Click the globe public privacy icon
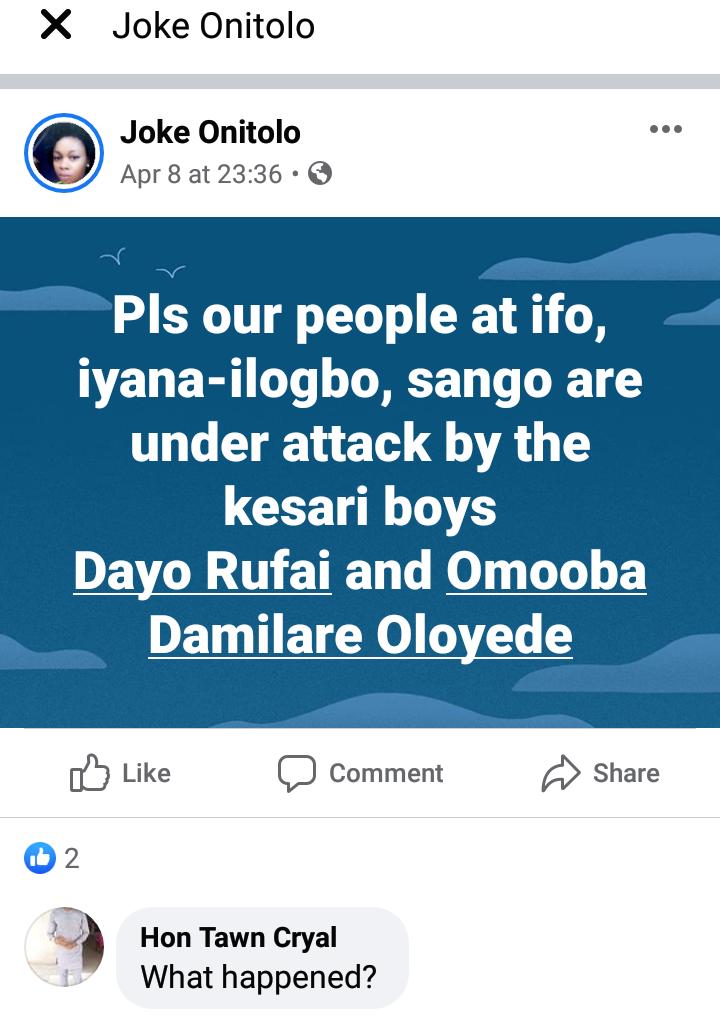 pos(320,174)
